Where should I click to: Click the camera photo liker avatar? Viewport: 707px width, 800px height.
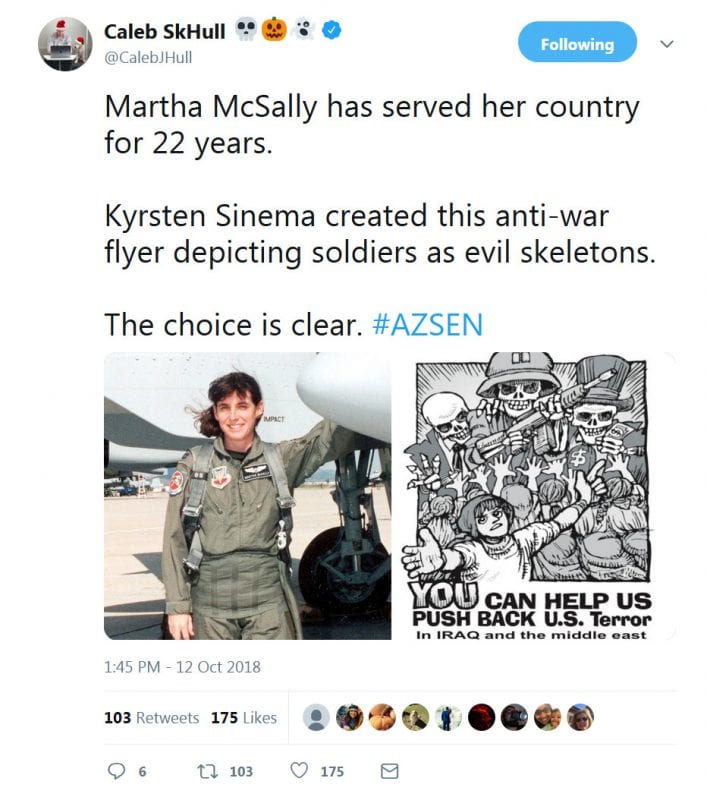514,717
